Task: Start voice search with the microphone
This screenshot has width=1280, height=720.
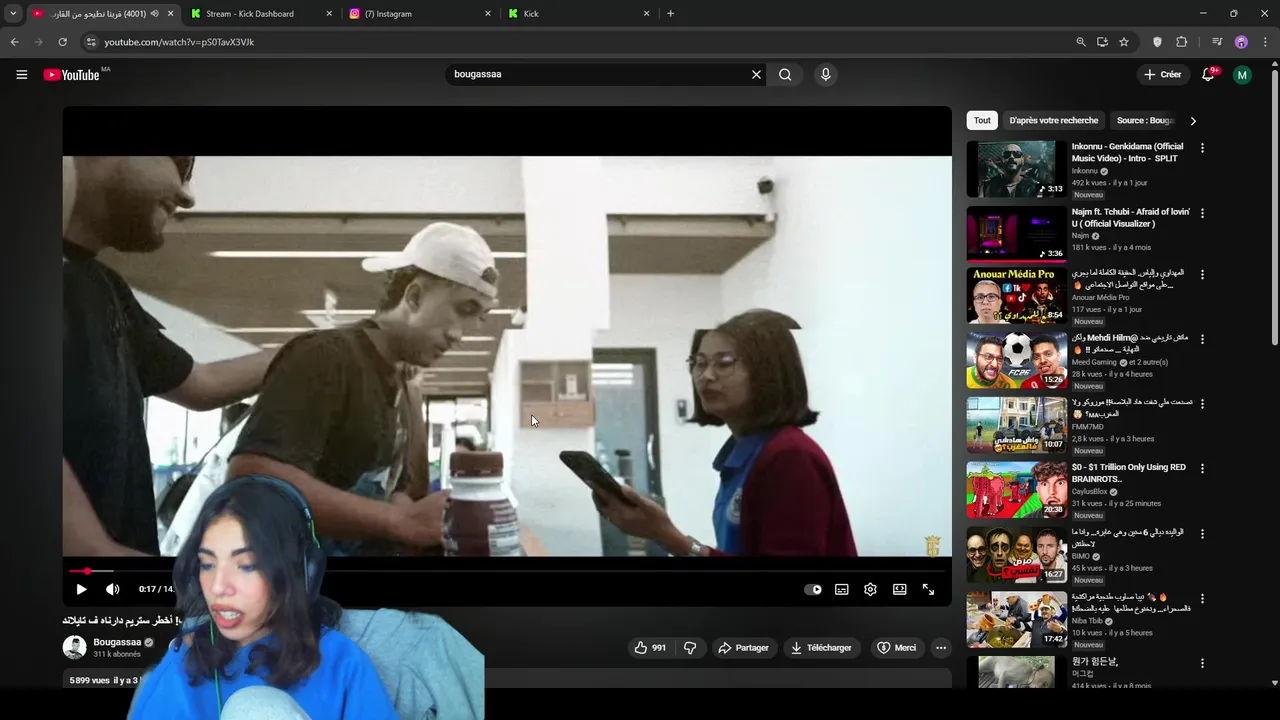Action: click(x=825, y=74)
